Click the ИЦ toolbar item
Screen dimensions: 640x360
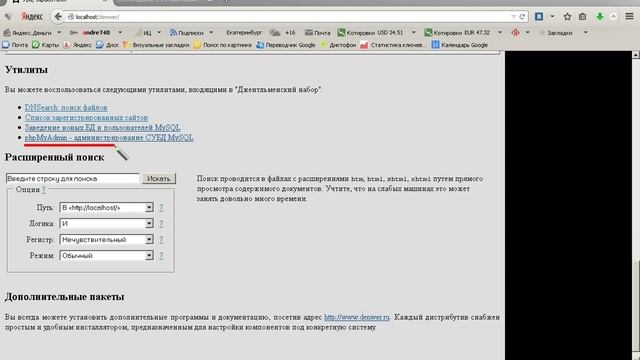tap(143, 33)
